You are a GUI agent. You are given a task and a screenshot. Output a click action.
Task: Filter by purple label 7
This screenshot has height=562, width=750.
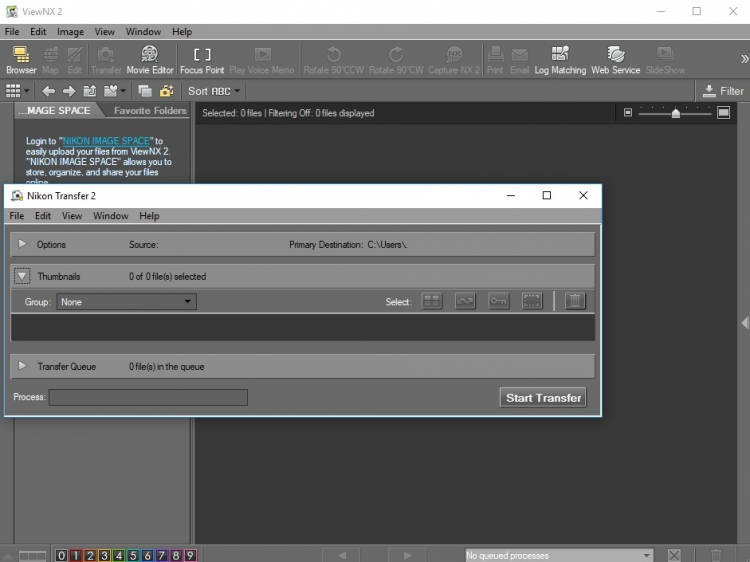coord(162,555)
